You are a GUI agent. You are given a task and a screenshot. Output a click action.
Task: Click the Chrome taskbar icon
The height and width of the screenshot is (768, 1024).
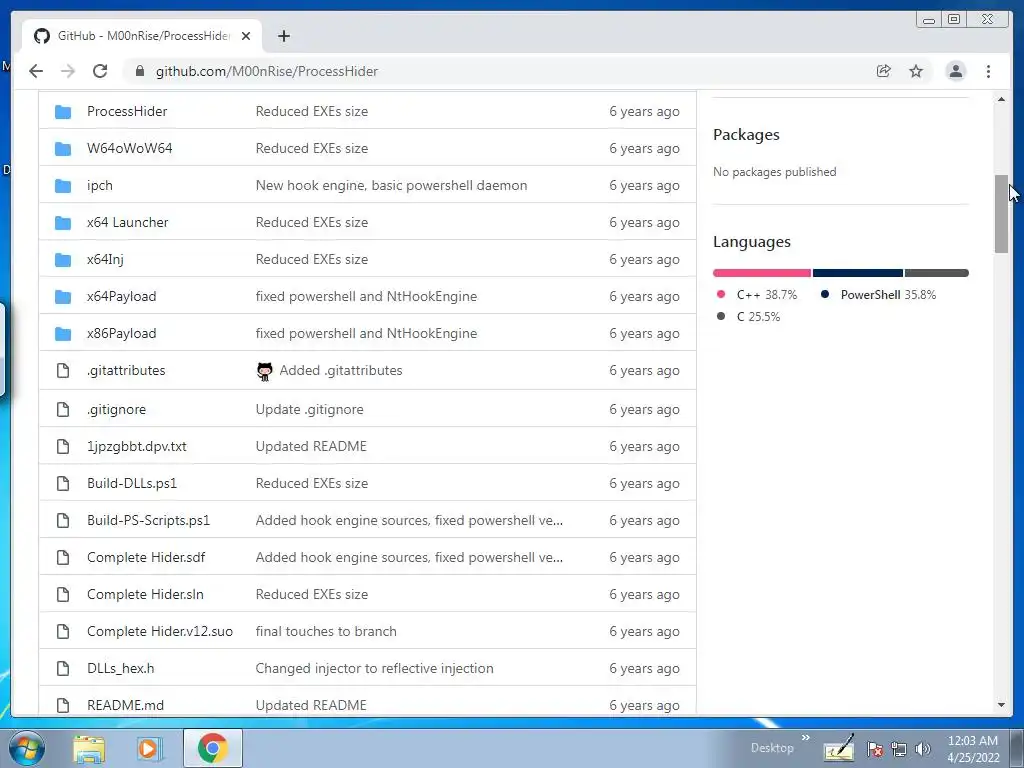[212, 748]
